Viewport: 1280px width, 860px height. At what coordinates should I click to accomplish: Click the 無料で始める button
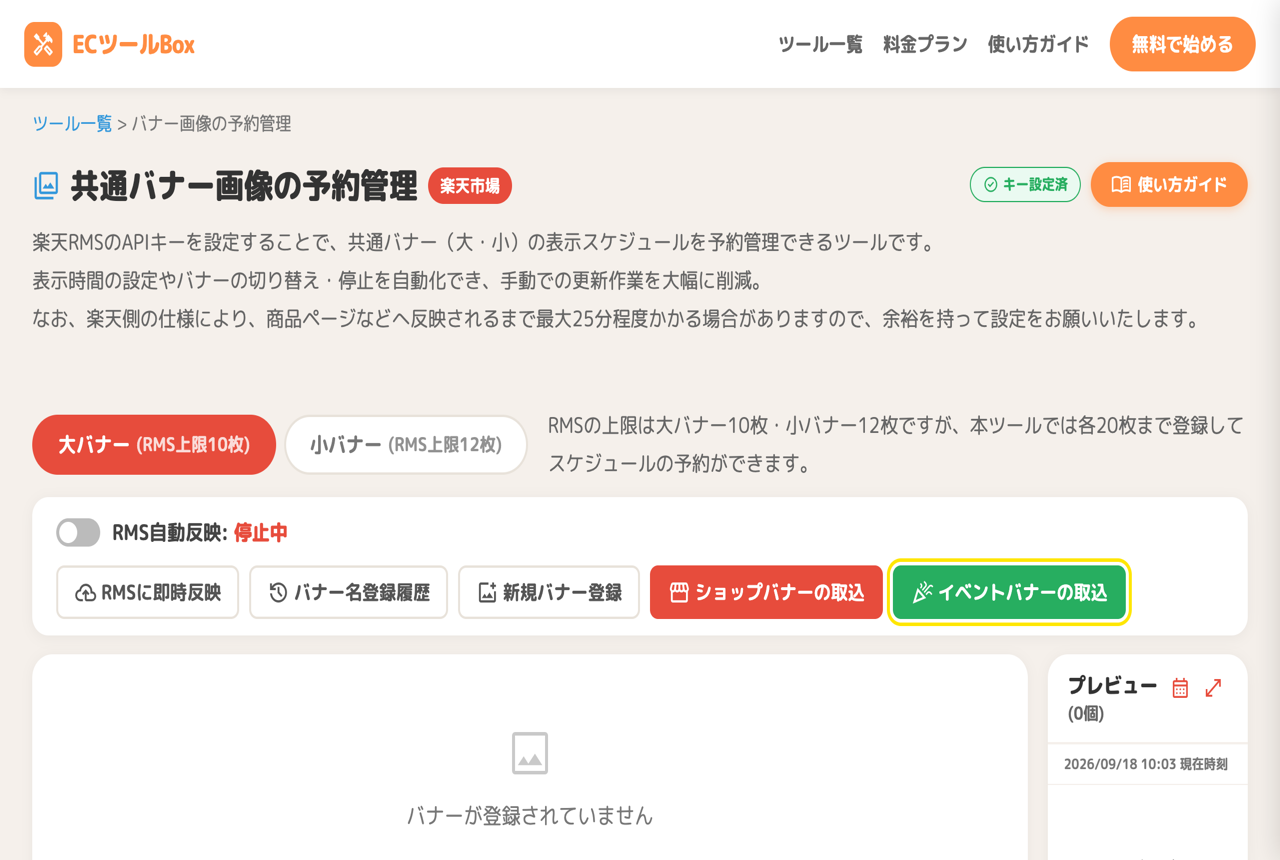click(1182, 44)
